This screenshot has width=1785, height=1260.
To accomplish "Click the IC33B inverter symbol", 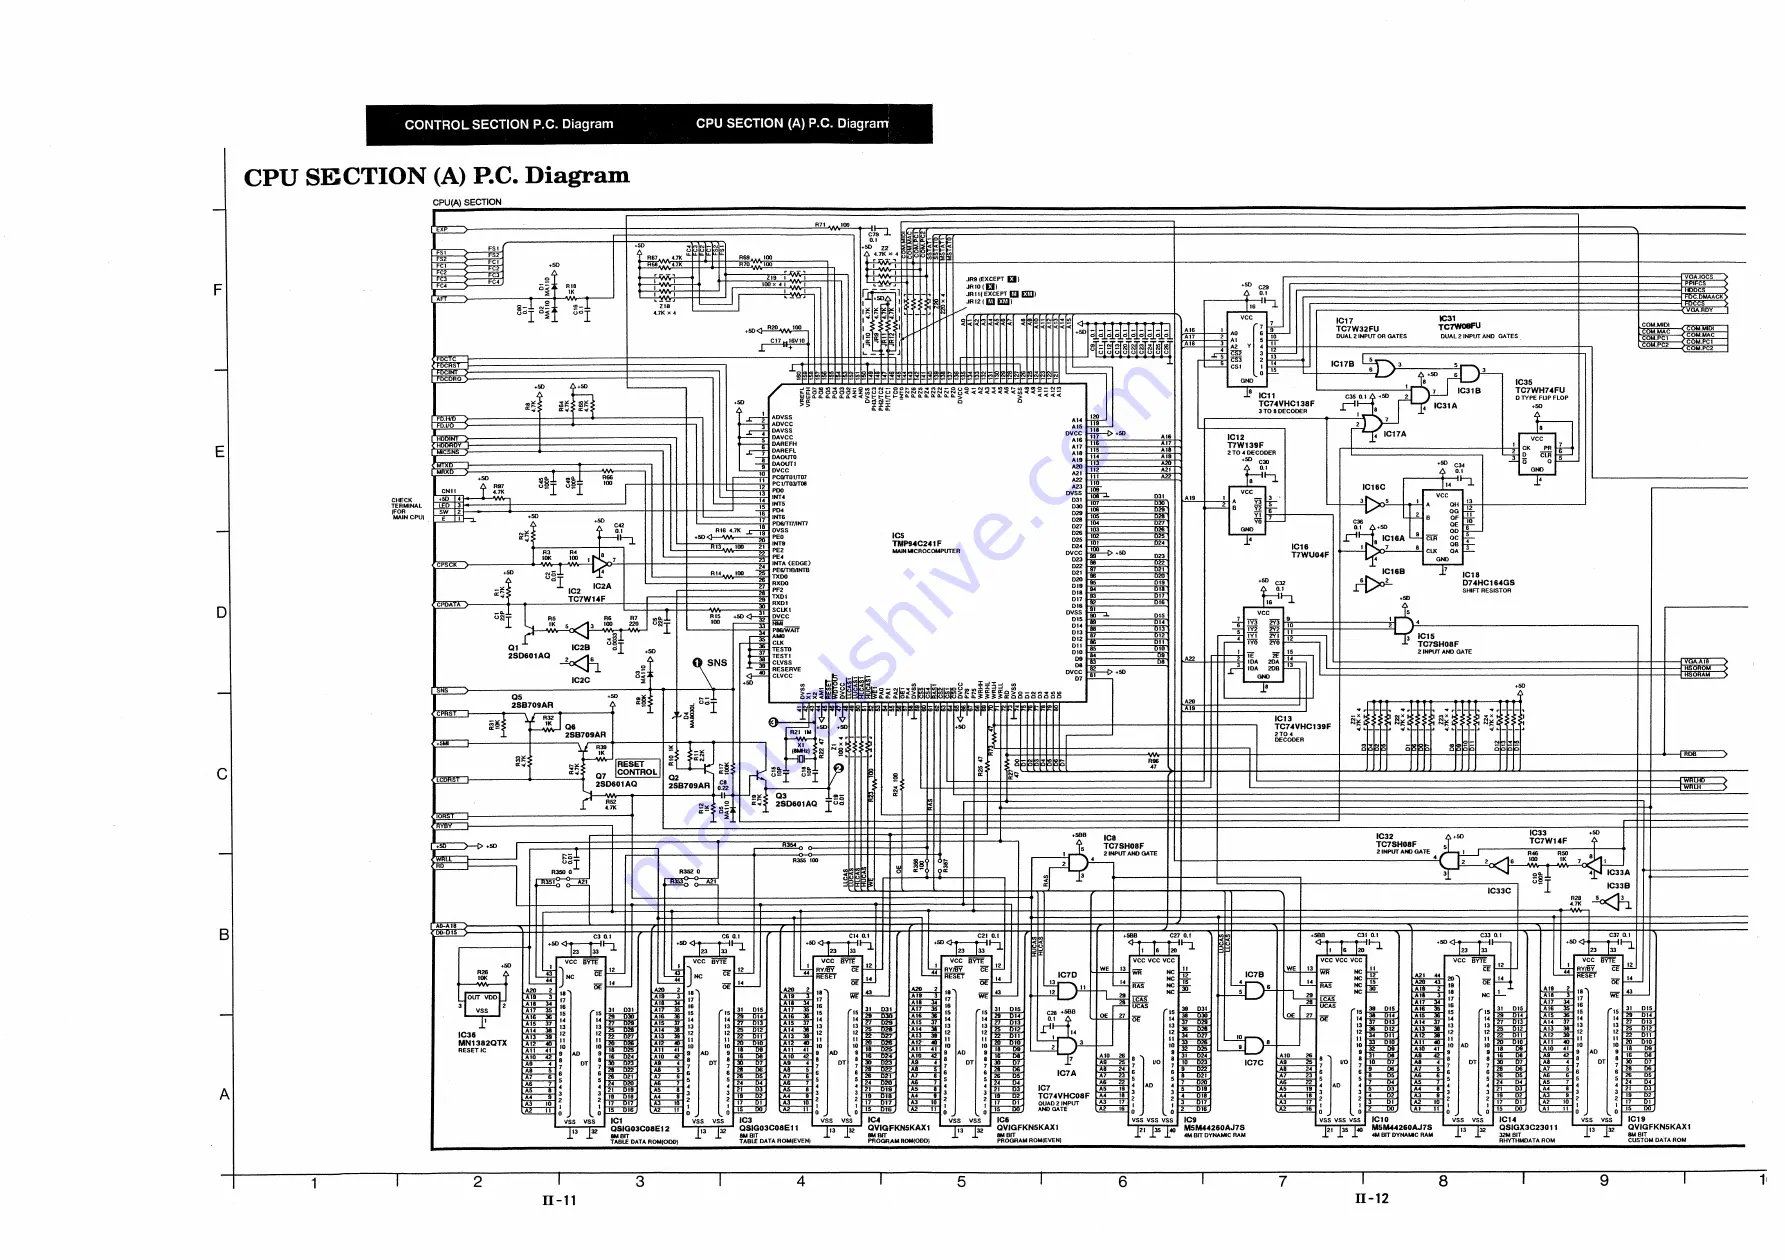I will 1611,902.
